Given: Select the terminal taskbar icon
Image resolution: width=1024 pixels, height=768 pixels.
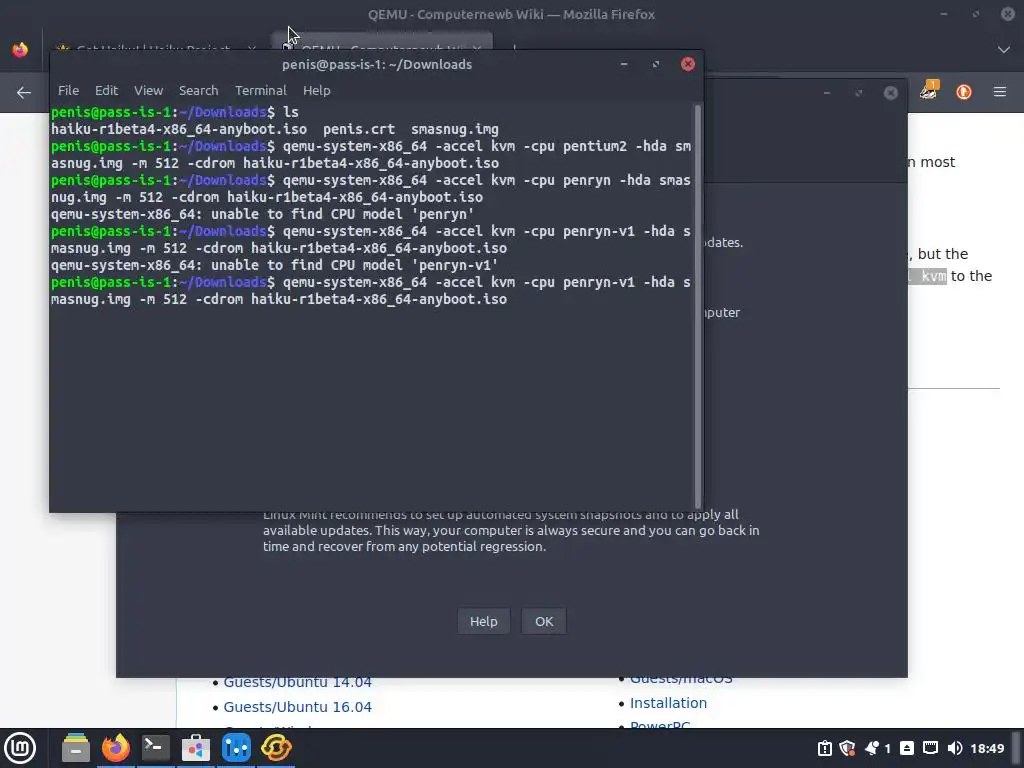Looking at the screenshot, I should (155, 748).
